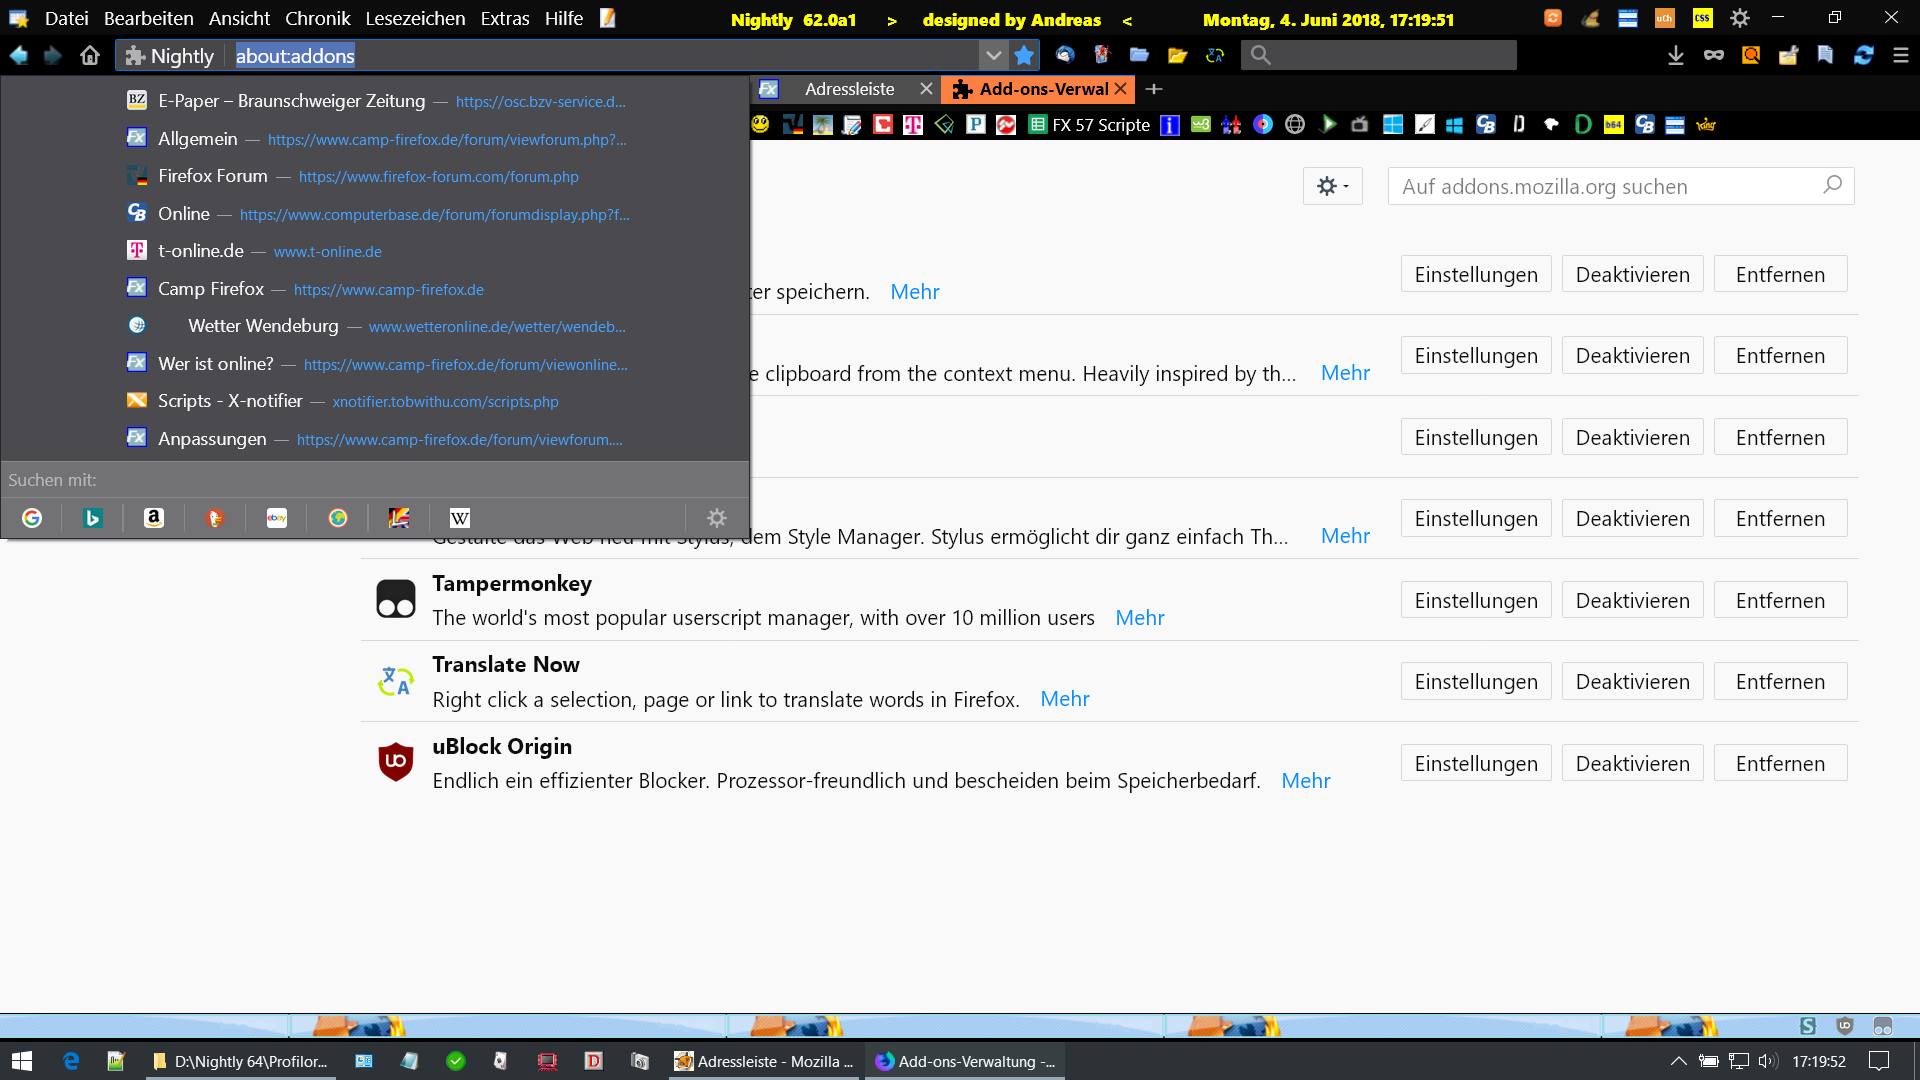1920x1080 pixels.
Task: Deactivate the Tampermonkey extension
Action: pyautogui.click(x=1632, y=601)
